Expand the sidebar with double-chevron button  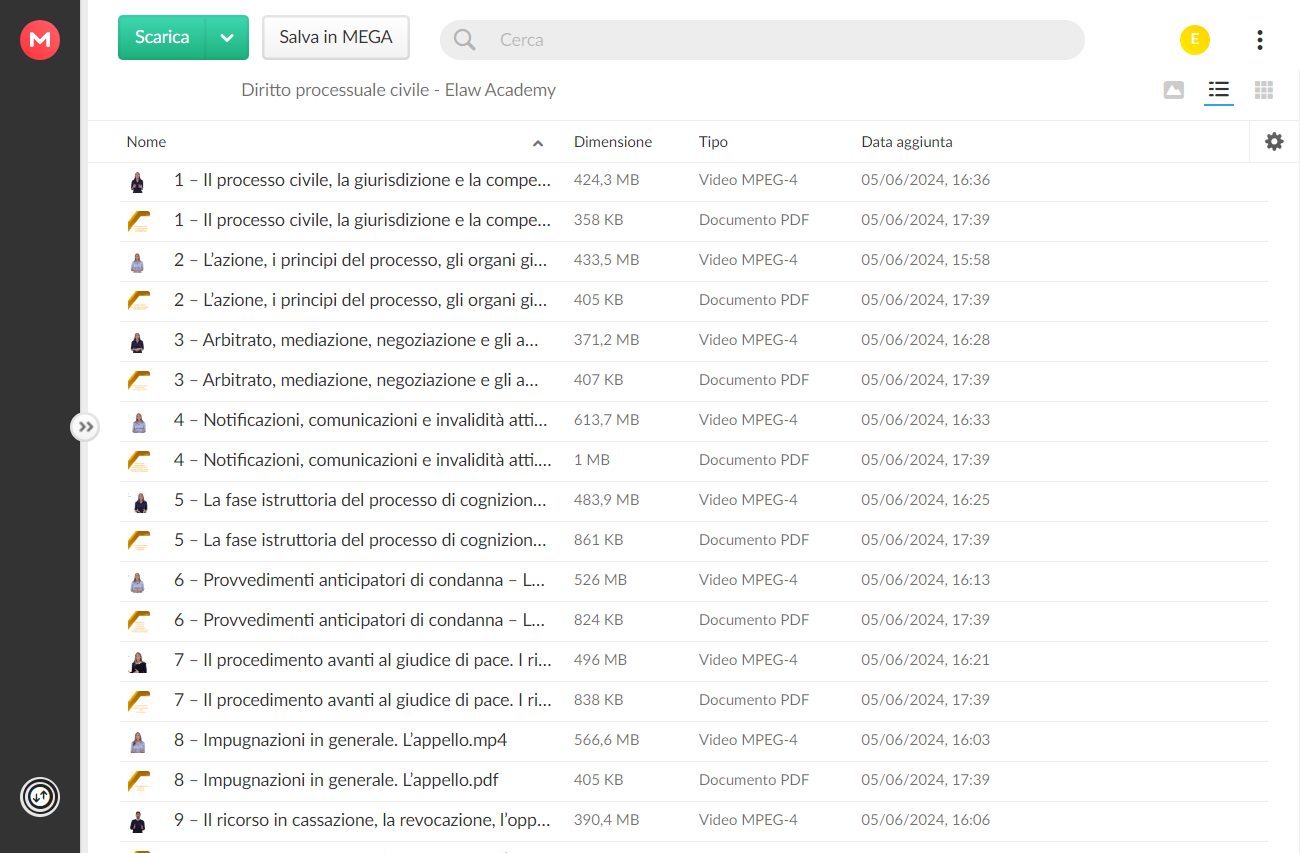(86, 427)
